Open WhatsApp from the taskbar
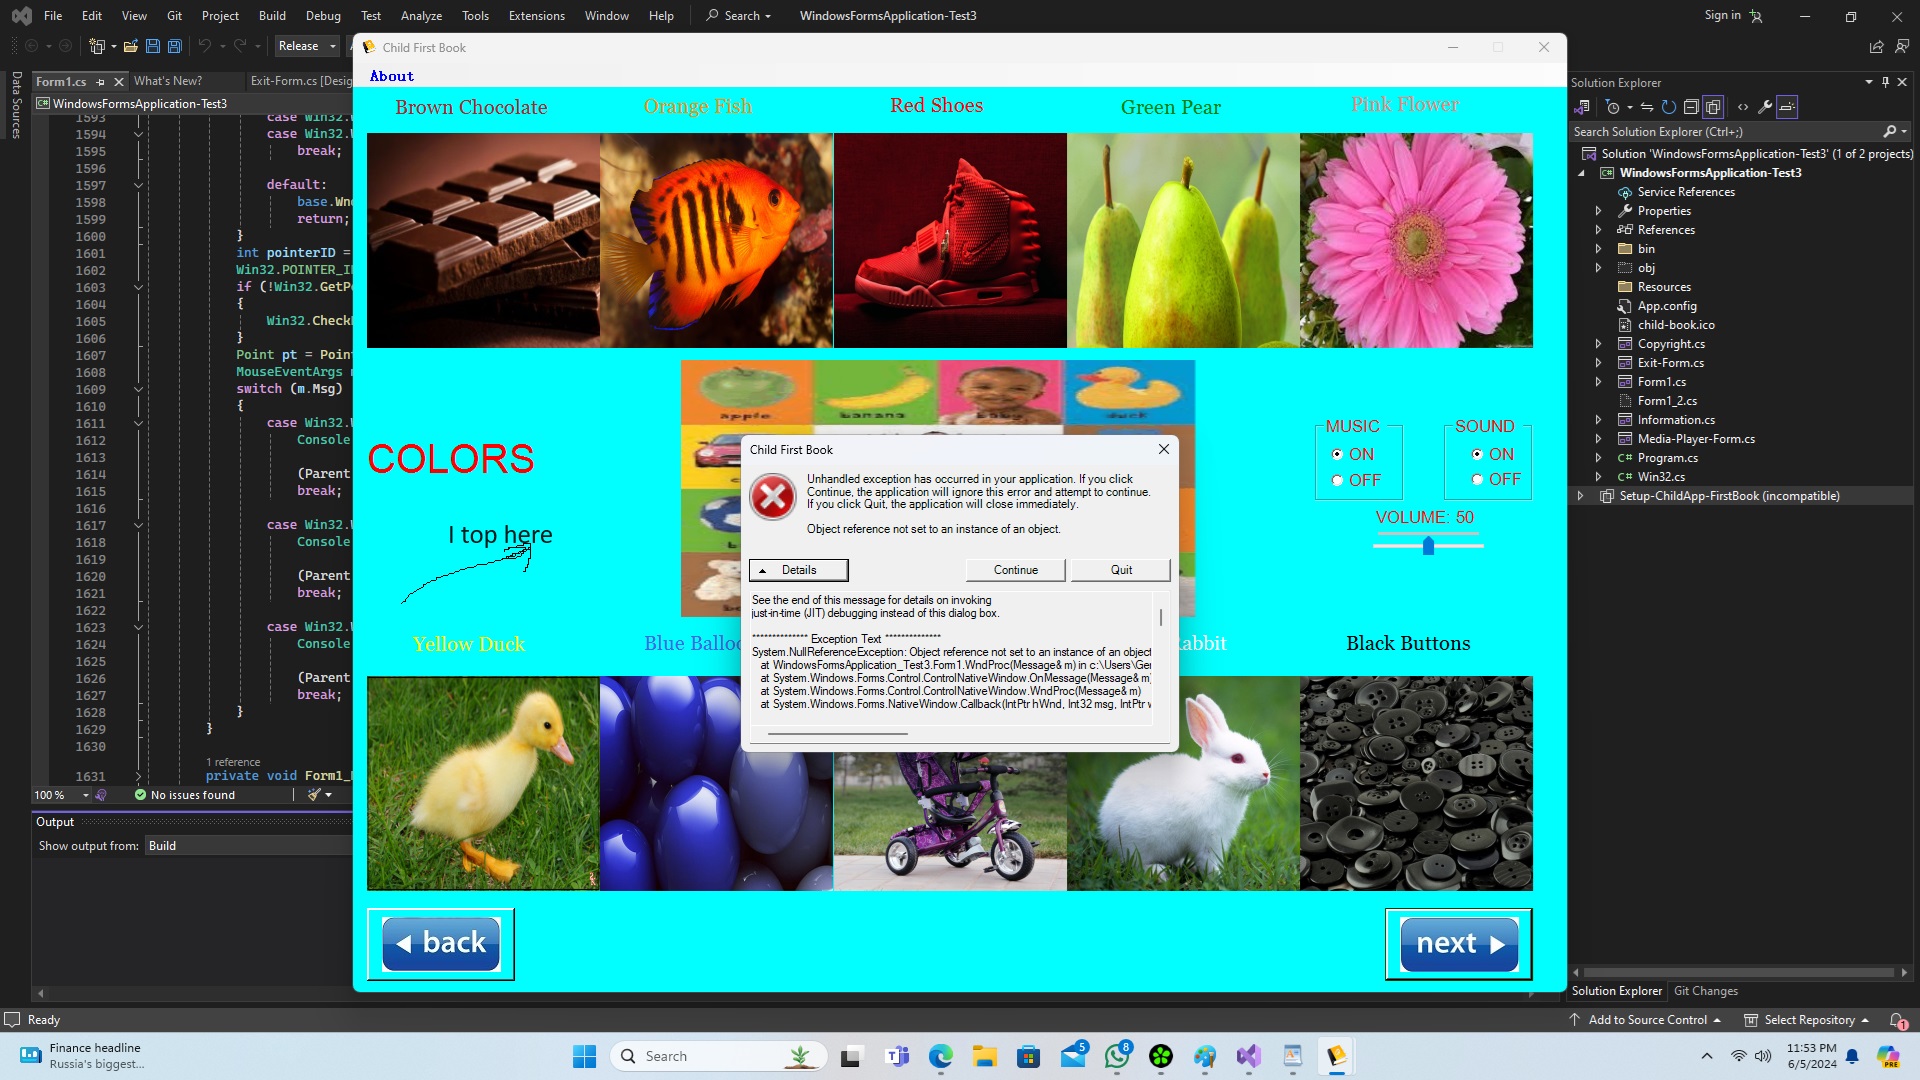Image resolution: width=1920 pixels, height=1080 pixels. (1117, 1056)
